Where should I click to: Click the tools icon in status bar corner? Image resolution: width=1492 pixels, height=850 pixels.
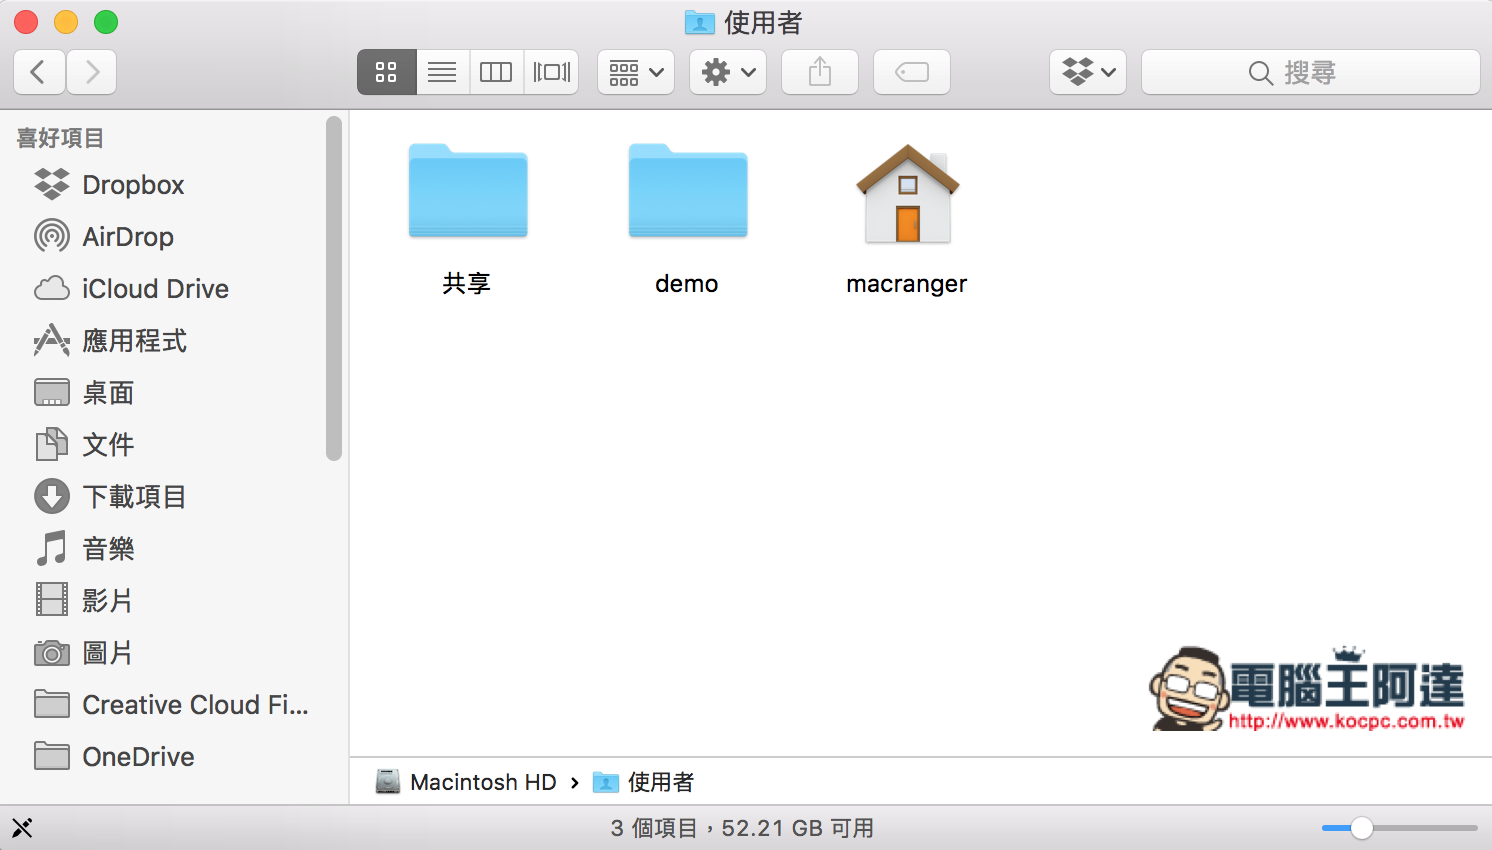tap(22, 828)
